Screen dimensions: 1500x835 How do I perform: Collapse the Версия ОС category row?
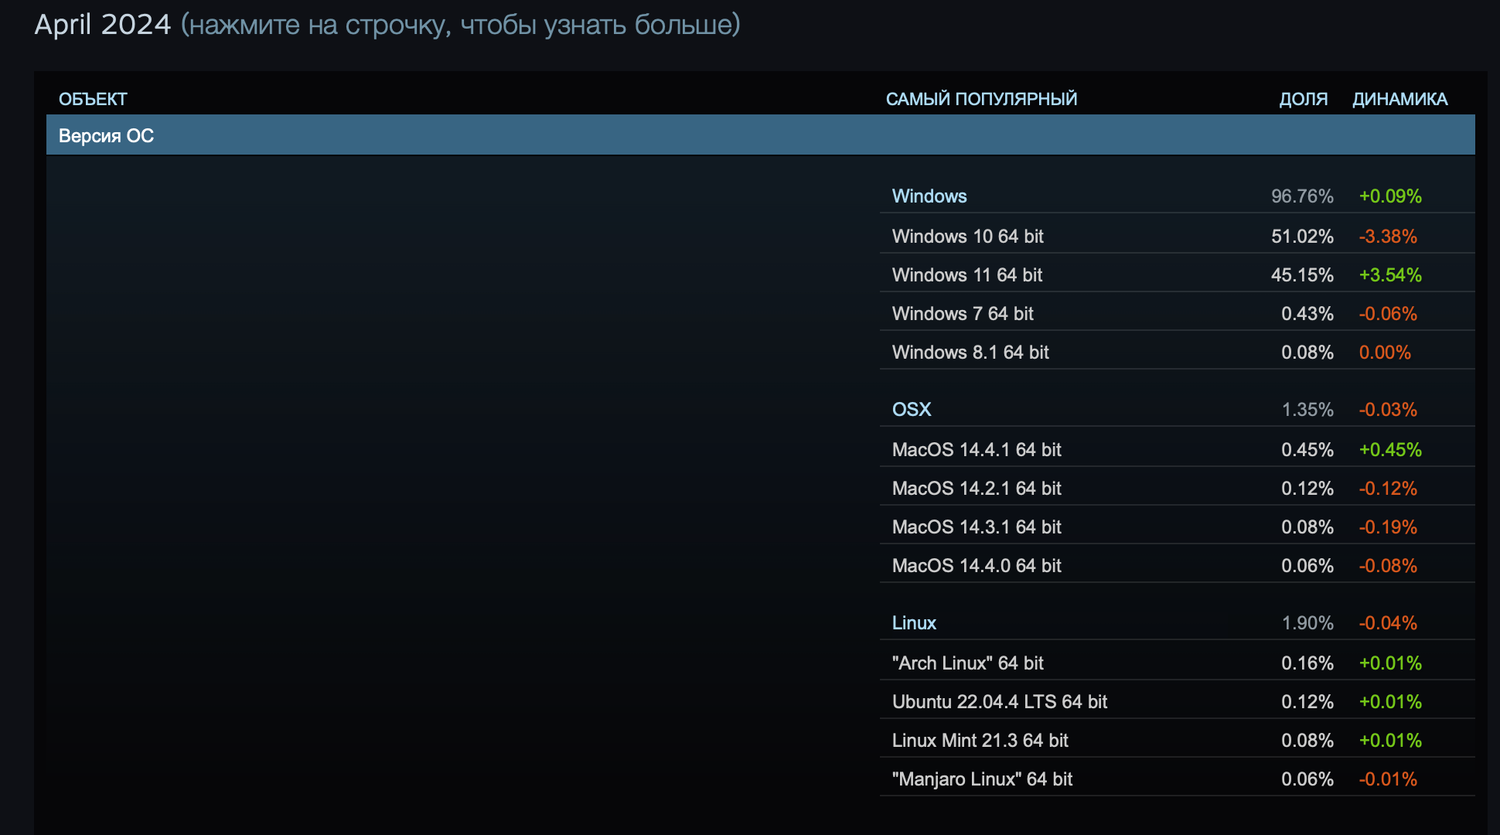pos(760,135)
